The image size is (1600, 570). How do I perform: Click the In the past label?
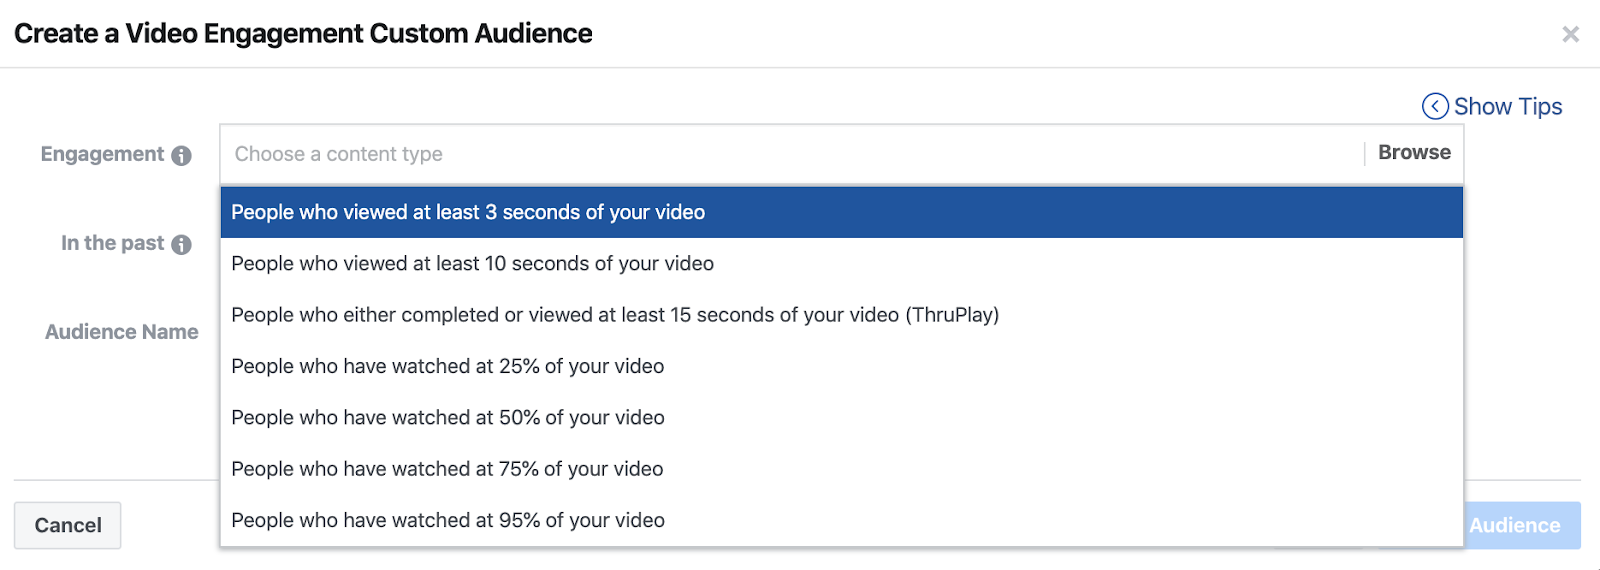click(112, 243)
